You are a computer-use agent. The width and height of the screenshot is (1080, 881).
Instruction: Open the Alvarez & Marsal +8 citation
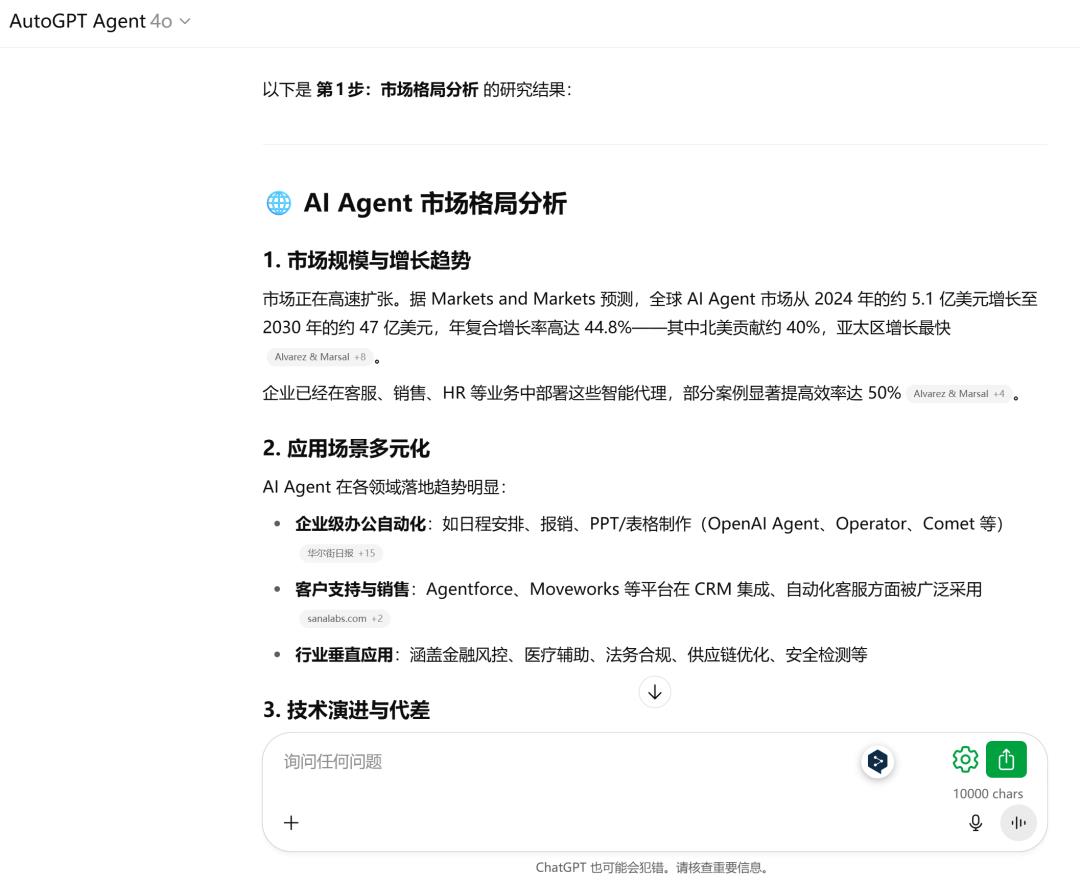coord(320,357)
